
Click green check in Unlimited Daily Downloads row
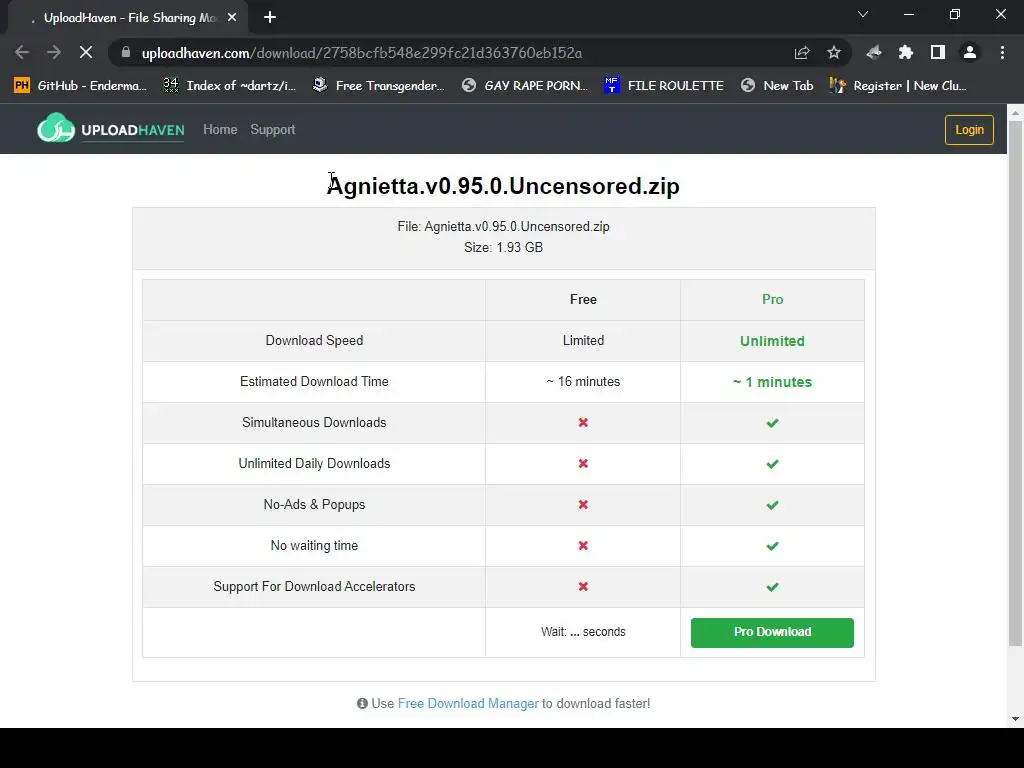772,464
